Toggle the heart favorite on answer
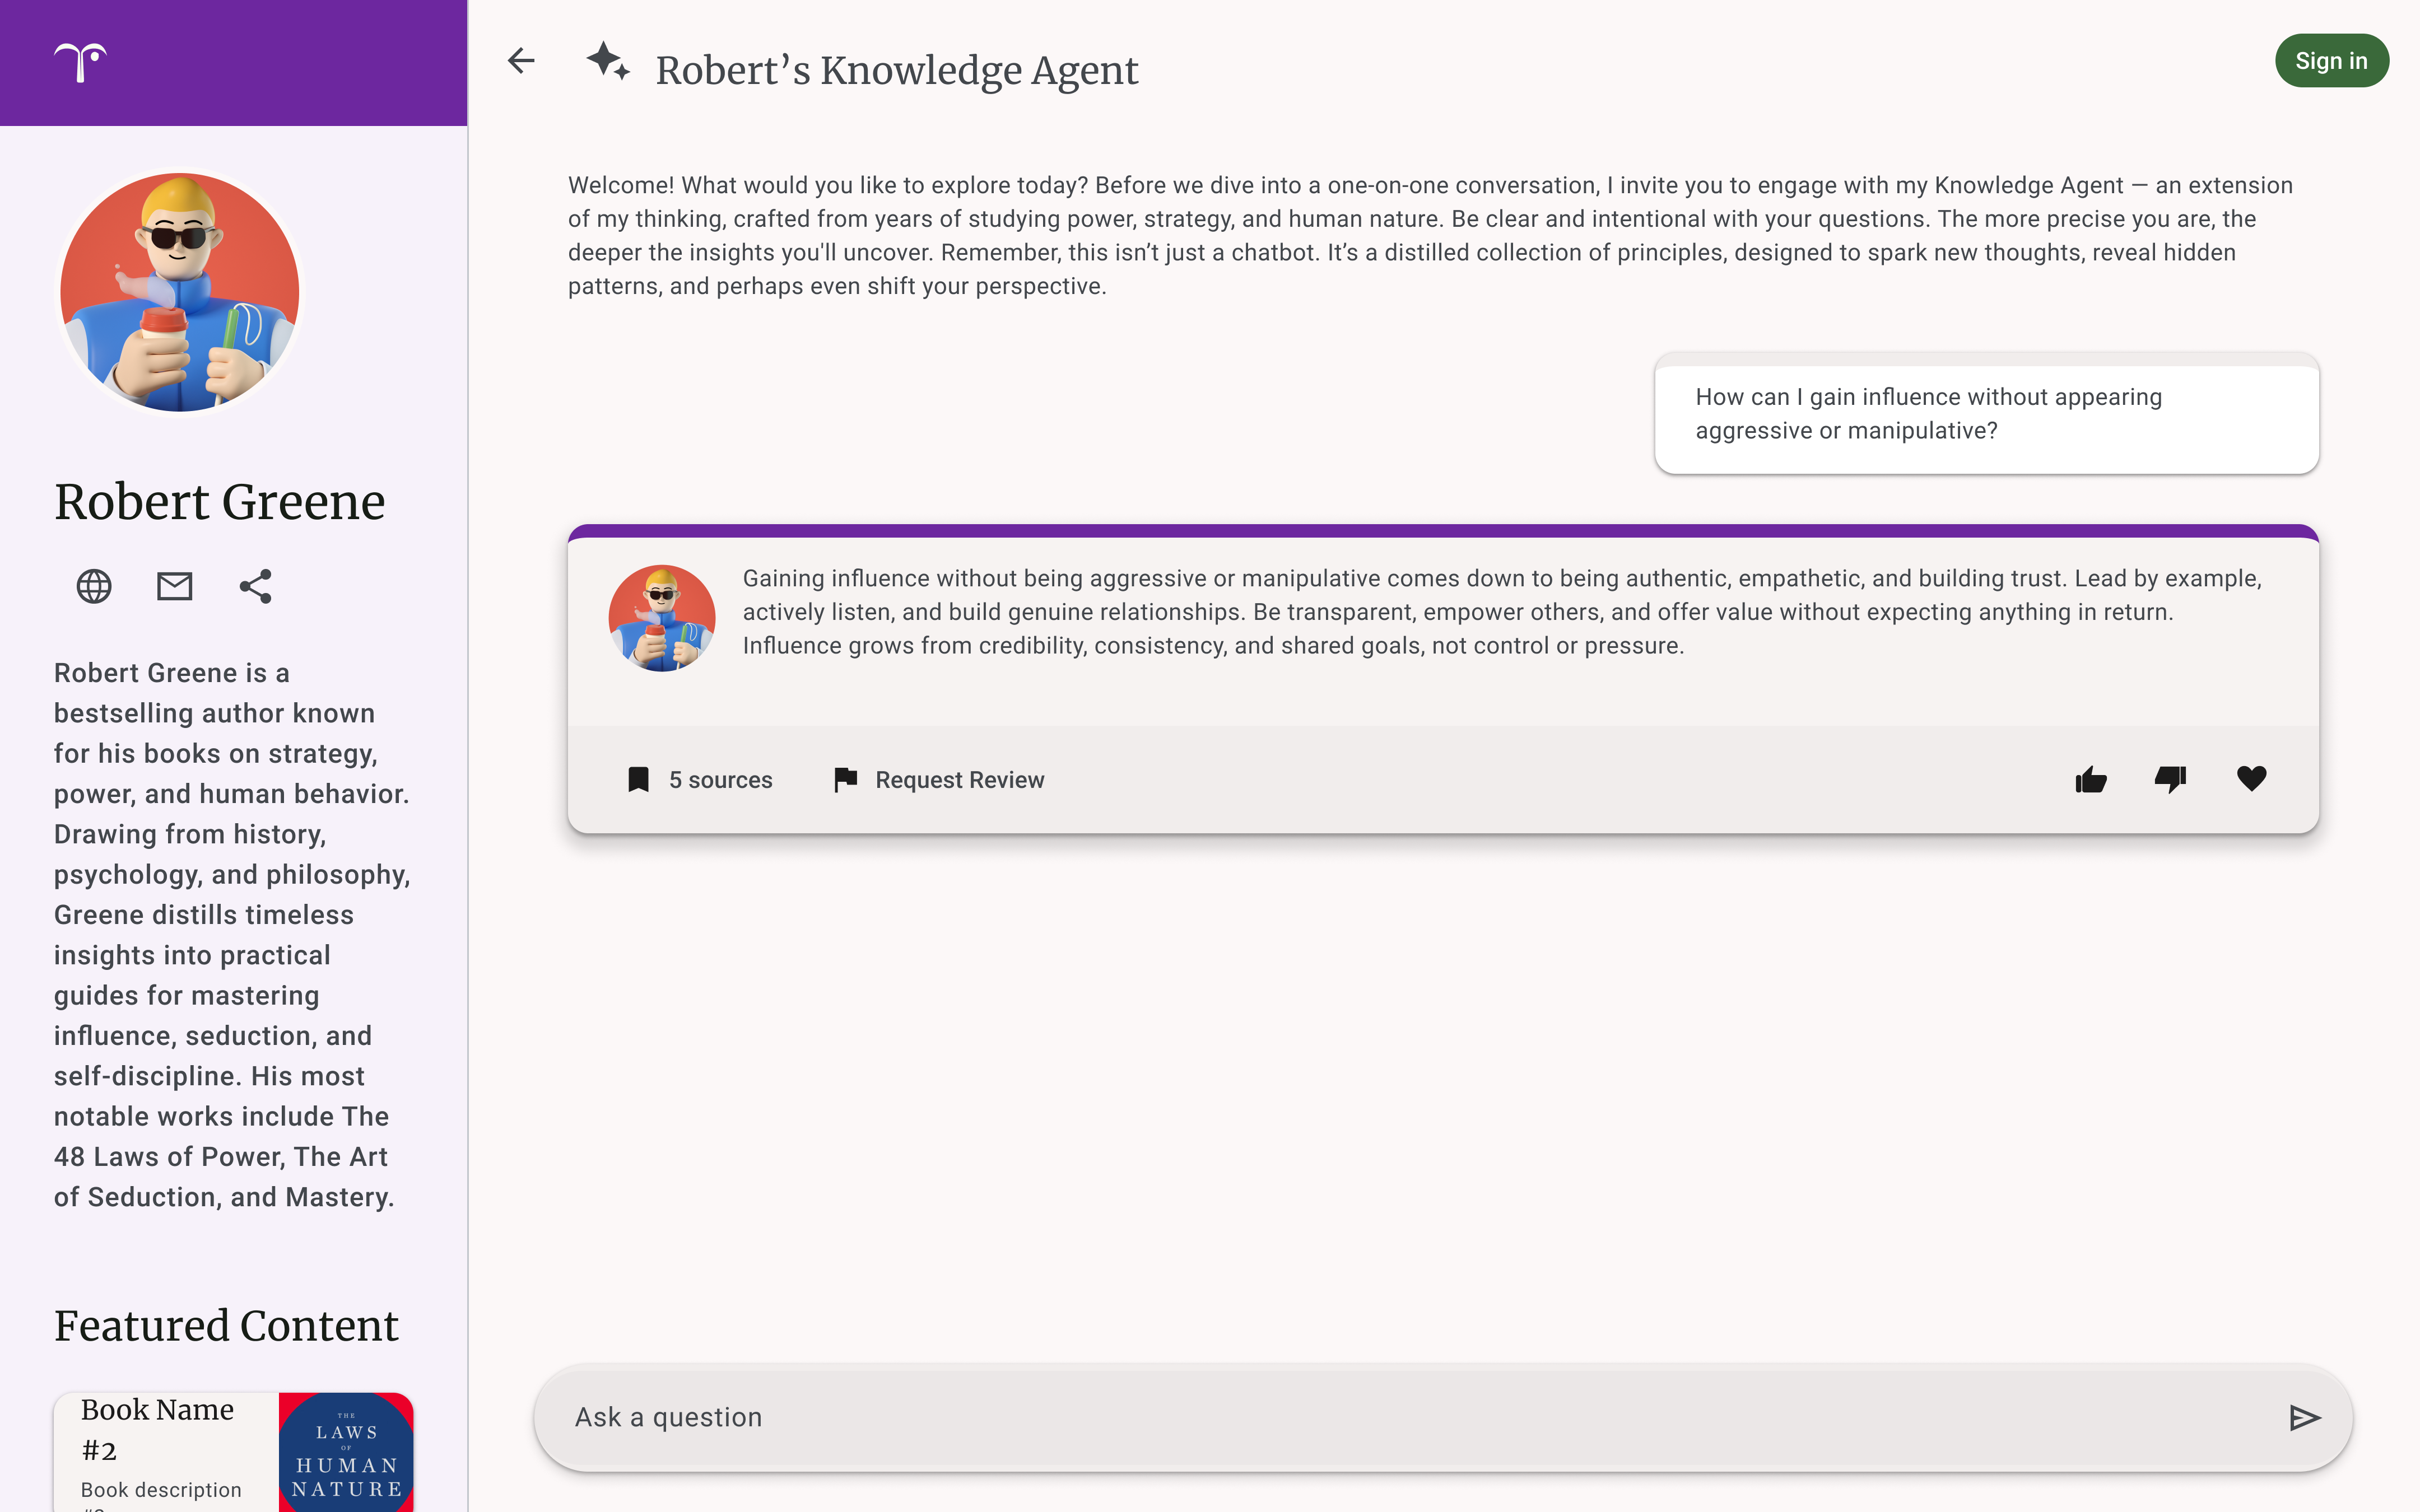 point(2251,779)
